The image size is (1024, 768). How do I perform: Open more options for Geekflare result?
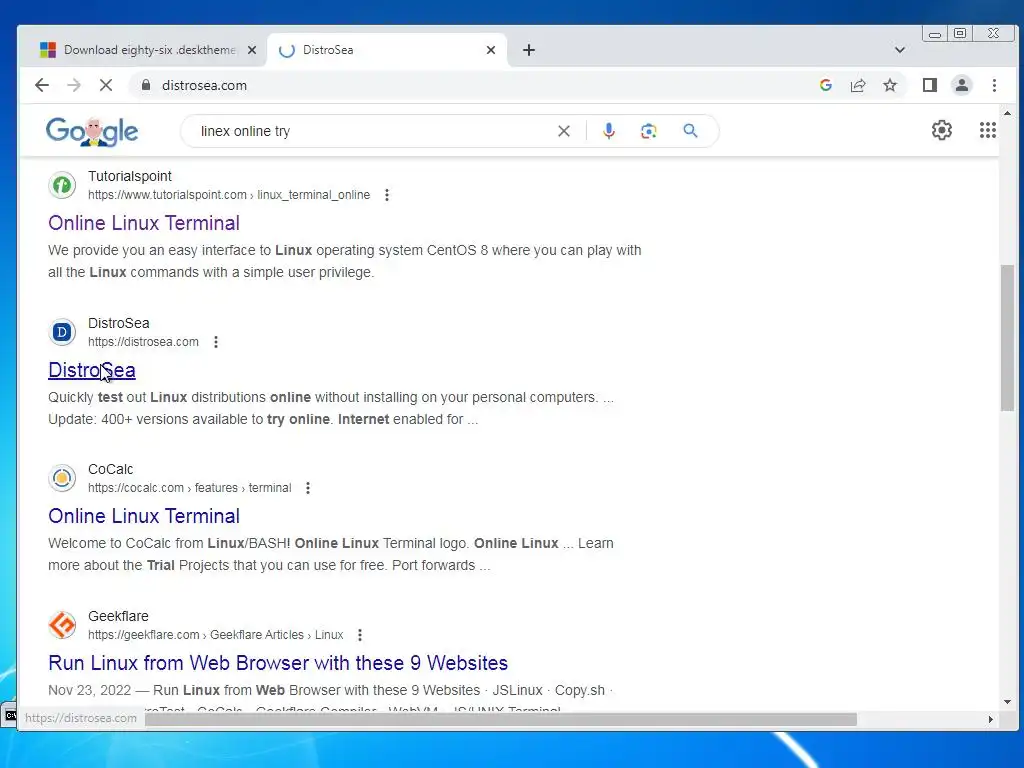point(359,635)
